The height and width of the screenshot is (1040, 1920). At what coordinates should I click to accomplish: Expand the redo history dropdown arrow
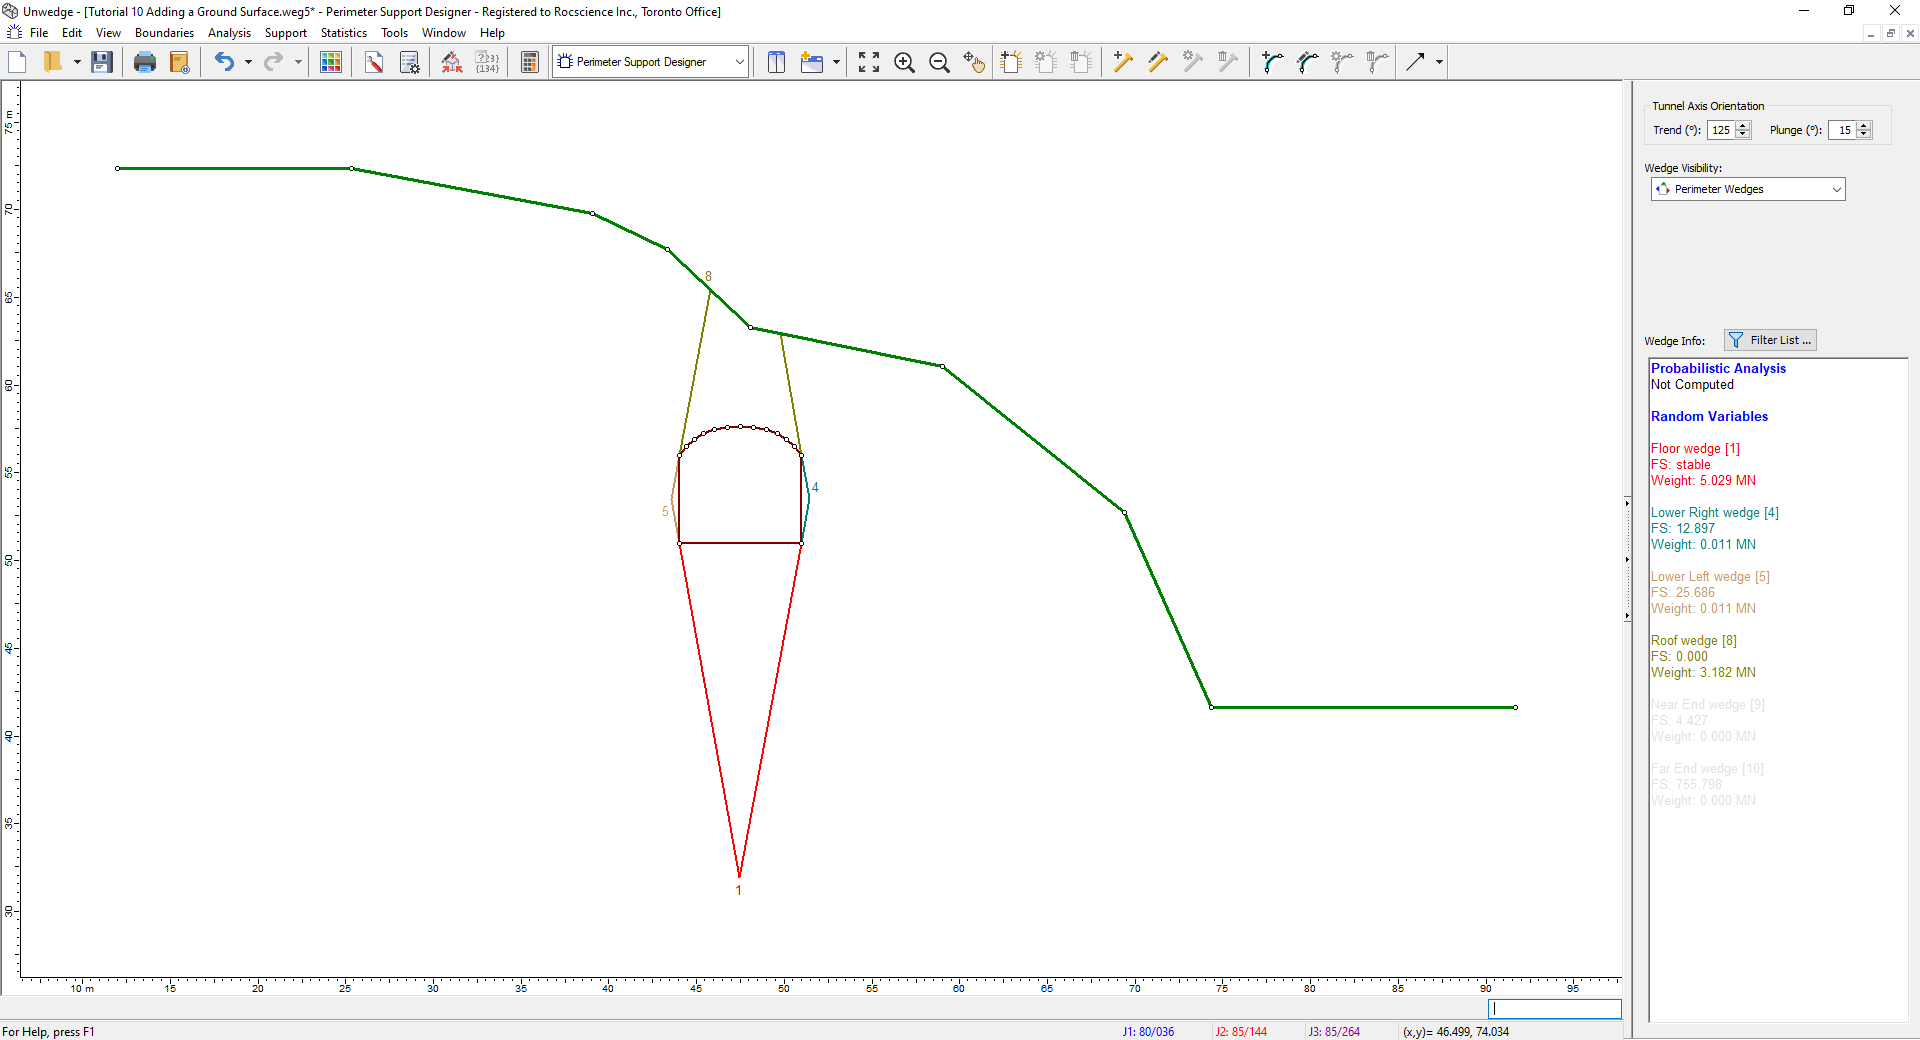[x=298, y=62]
